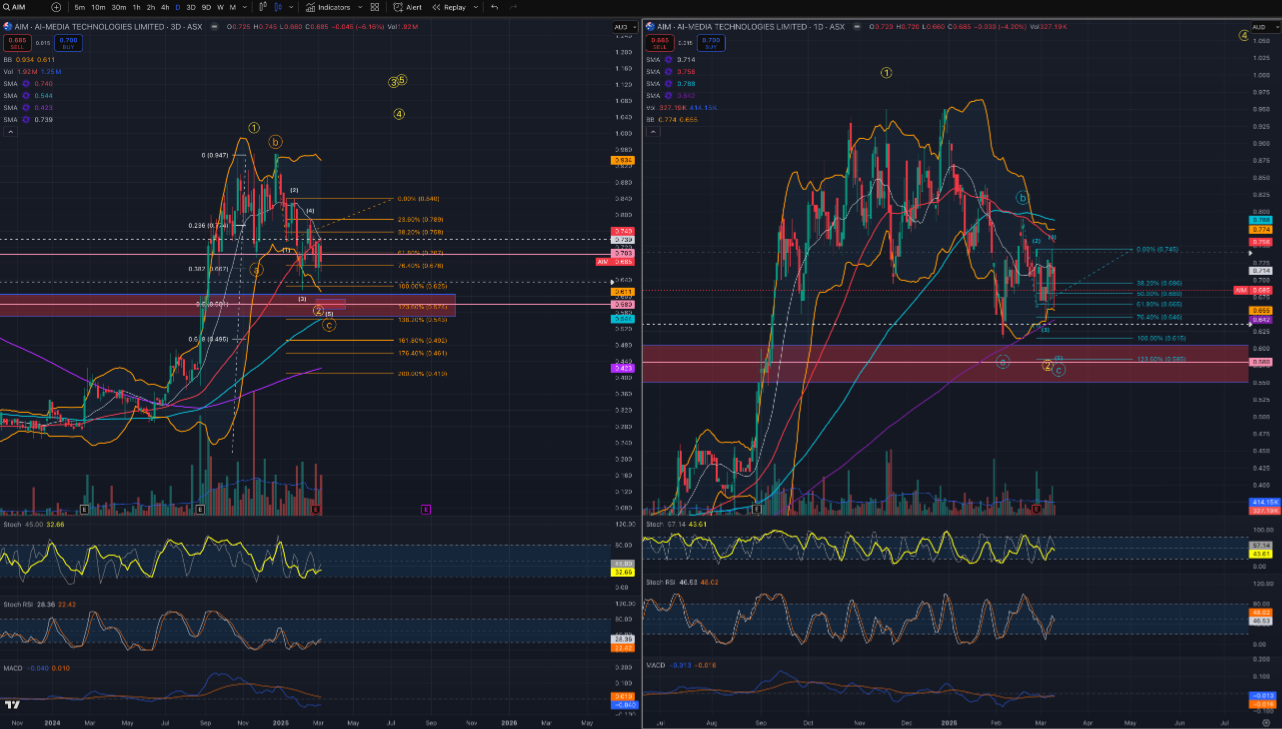Select the 3D timeframe interval
The image size is (1282, 729).
point(191,7)
